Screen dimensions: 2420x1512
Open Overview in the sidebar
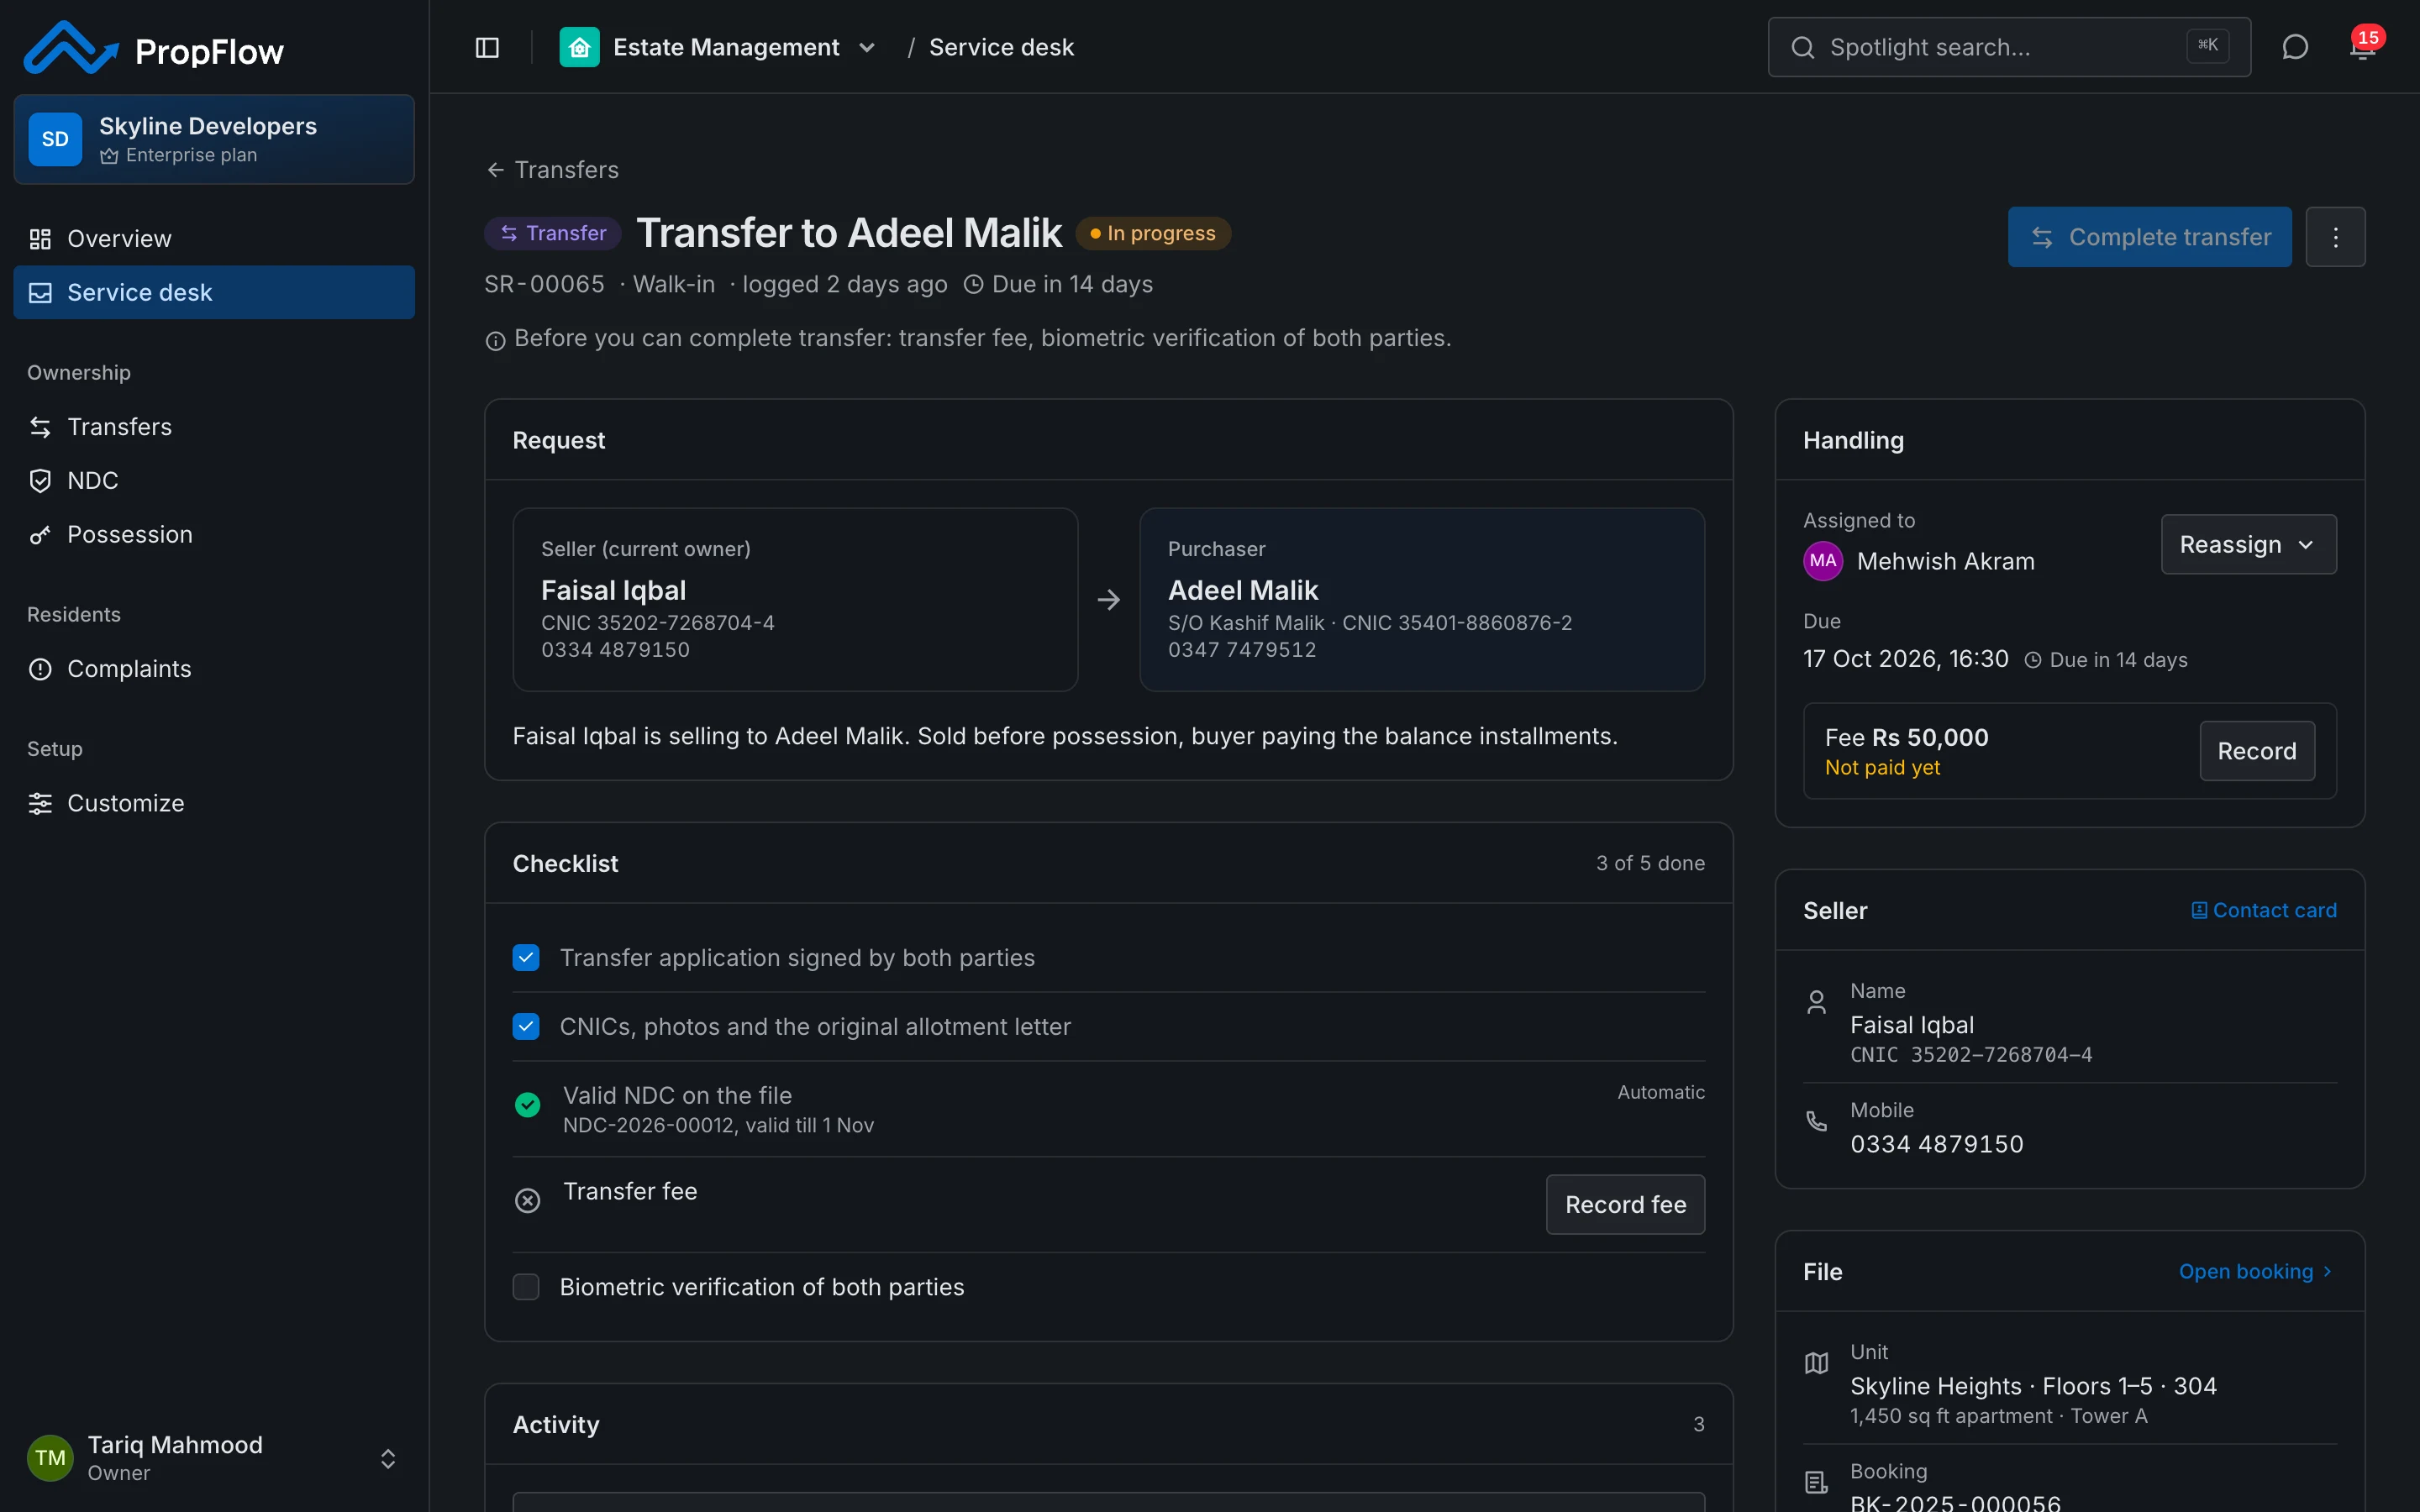(214, 239)
